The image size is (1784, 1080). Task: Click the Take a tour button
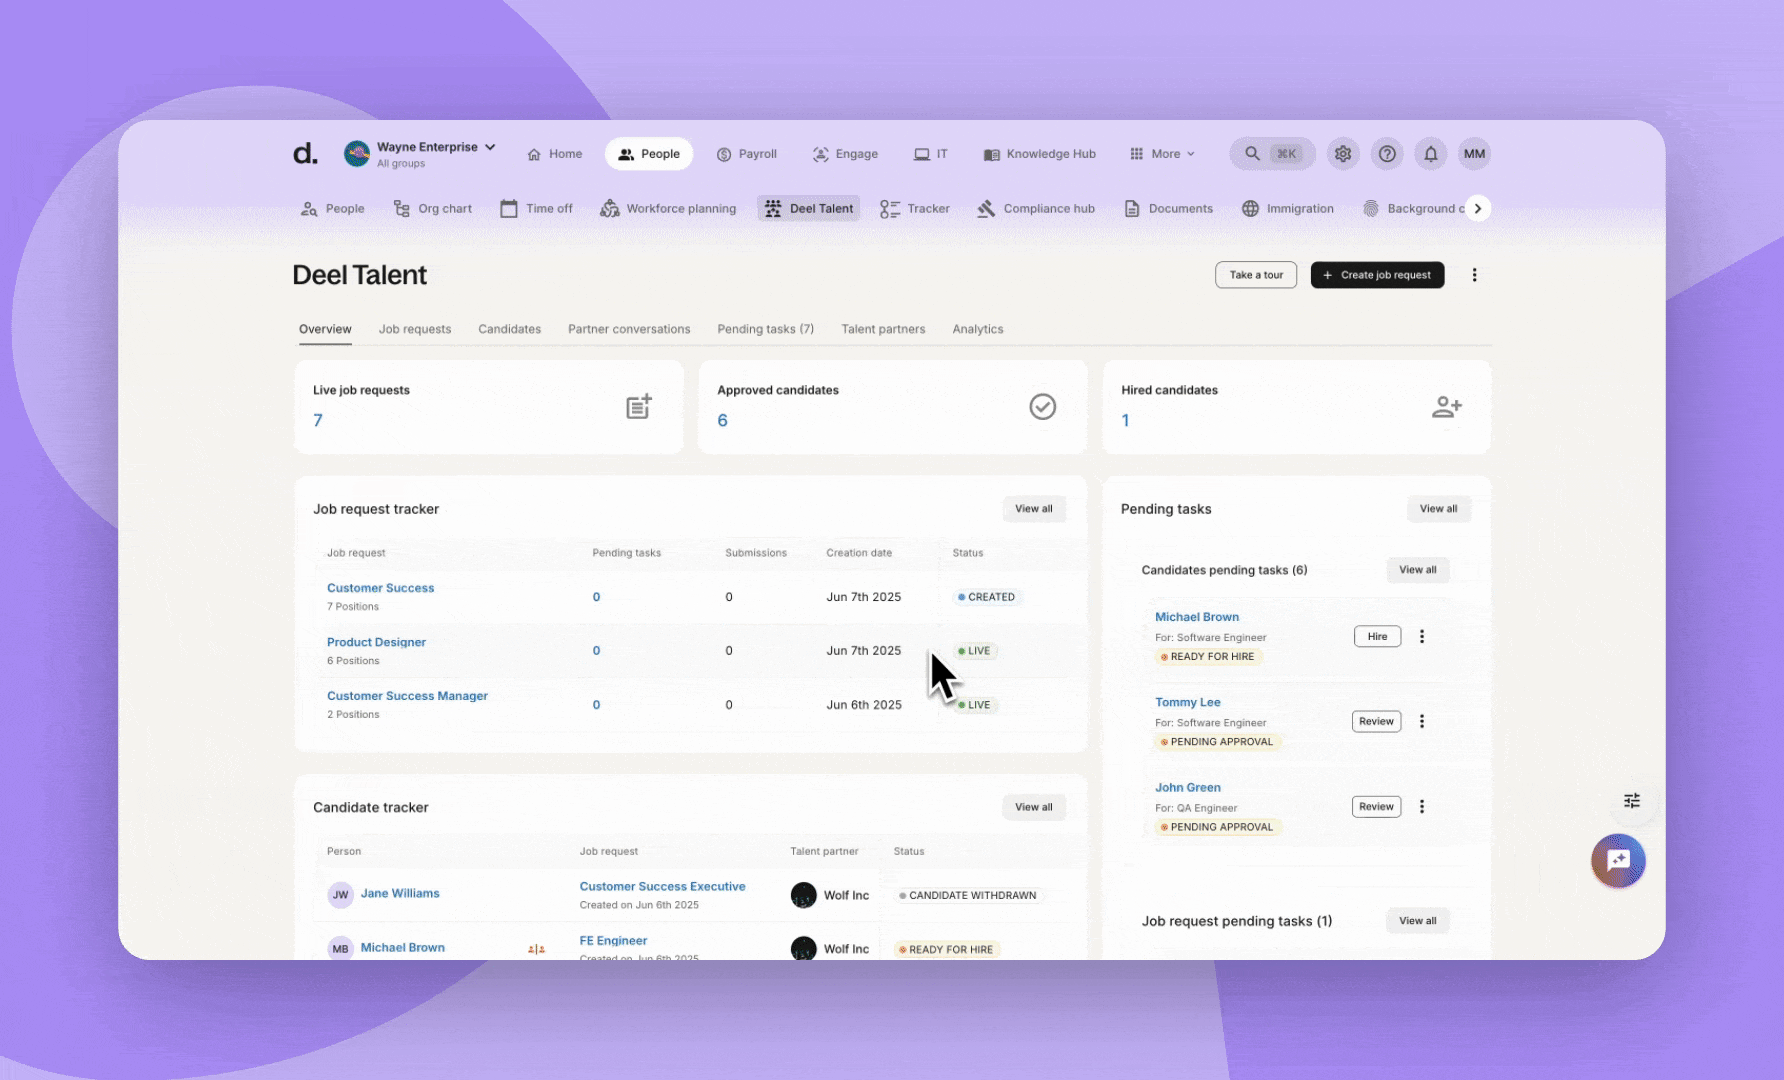[1256, 275]
